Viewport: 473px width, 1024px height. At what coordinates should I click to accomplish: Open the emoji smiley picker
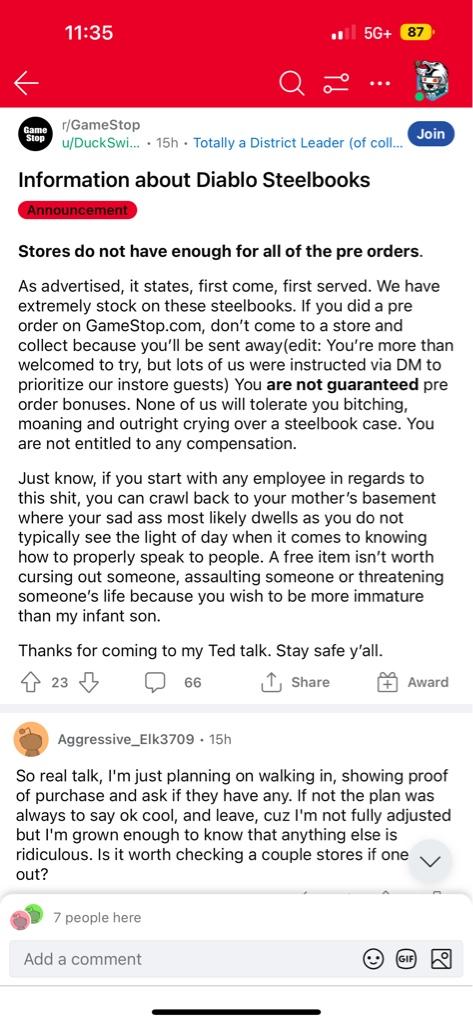click(372, 959)
